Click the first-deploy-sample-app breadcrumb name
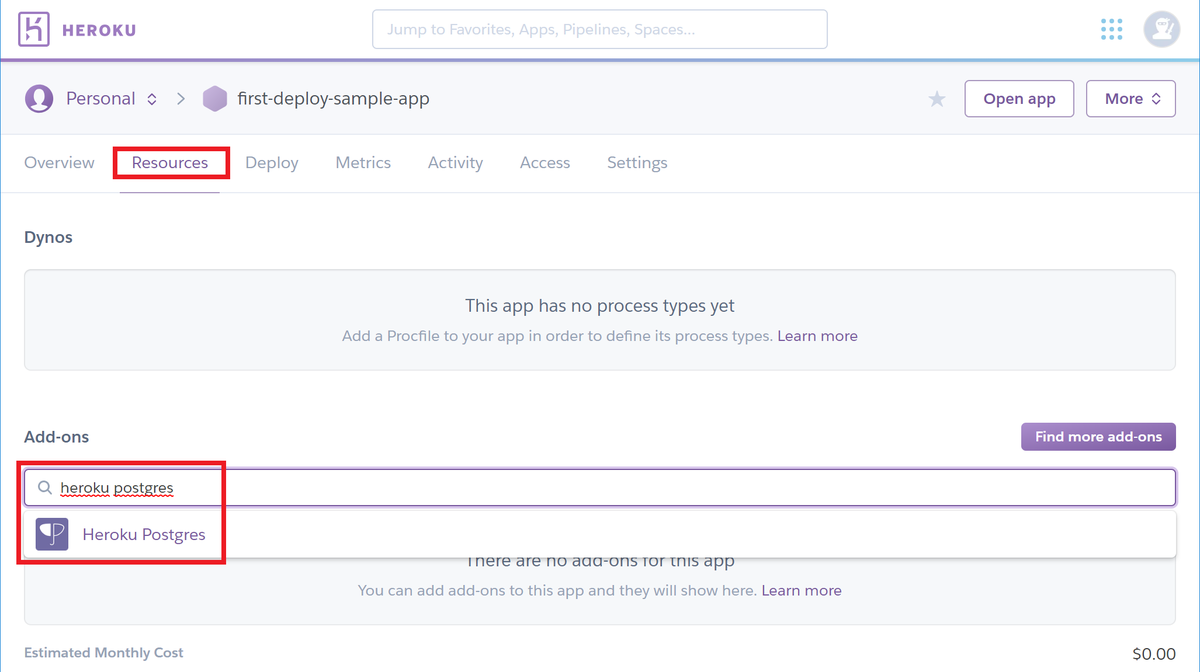The width and height of the screenshot is (1200, 672). click(x=334, y=99)
